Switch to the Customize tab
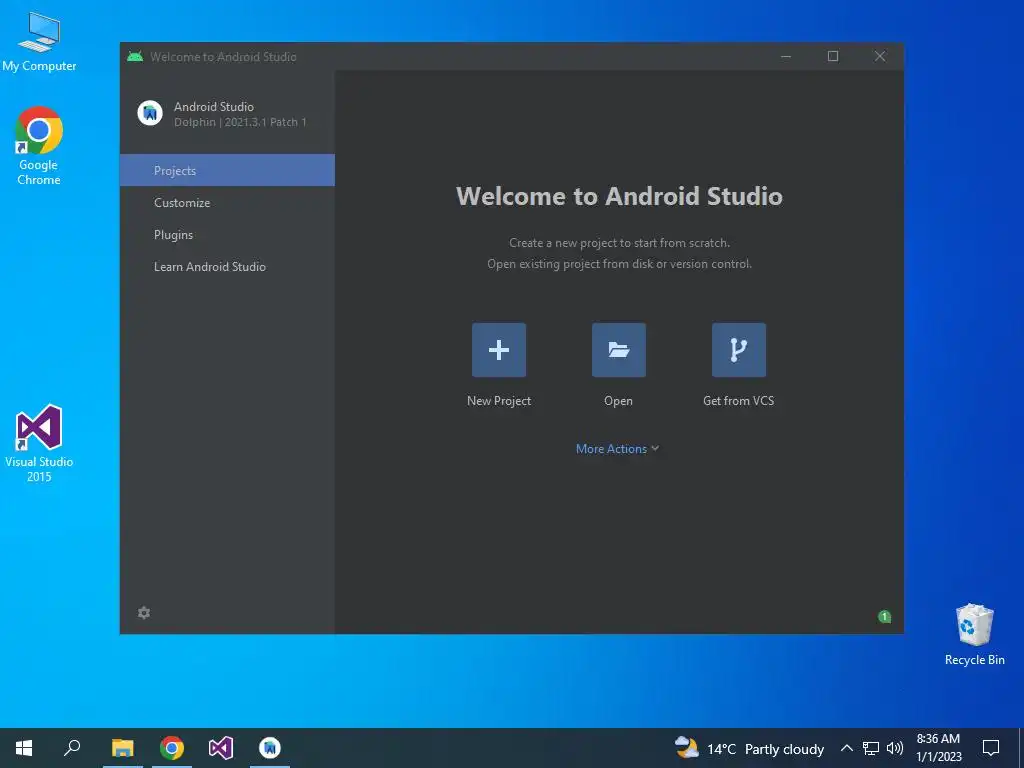Screen dimensions: 1024x768 click(227, 202)
